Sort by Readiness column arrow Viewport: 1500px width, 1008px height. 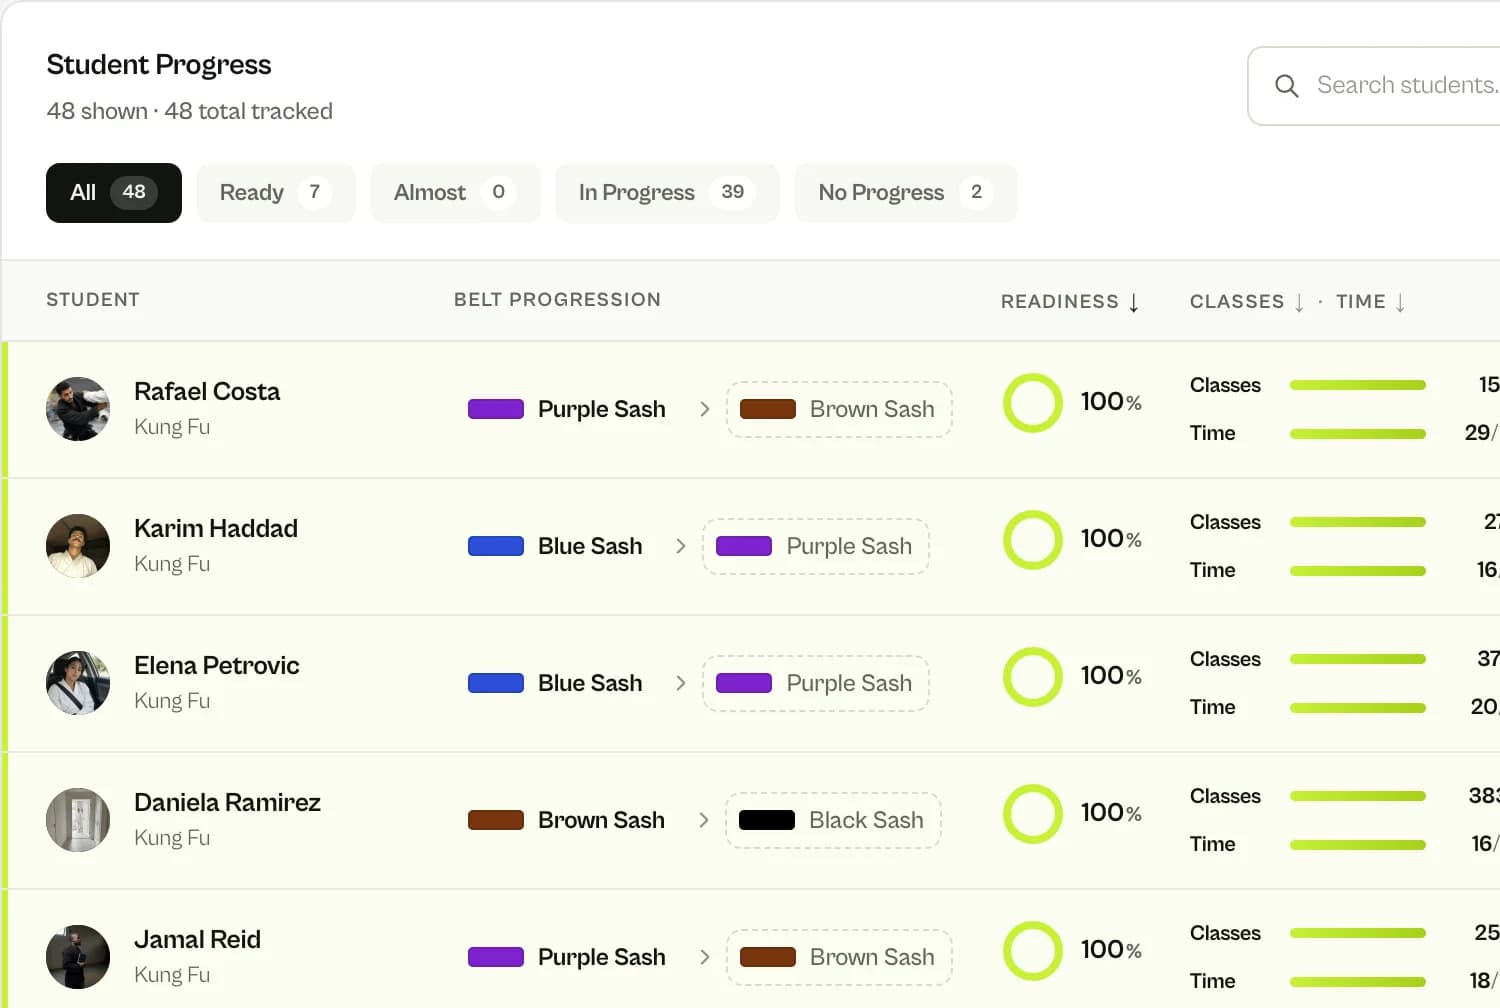pos(1134,302)
